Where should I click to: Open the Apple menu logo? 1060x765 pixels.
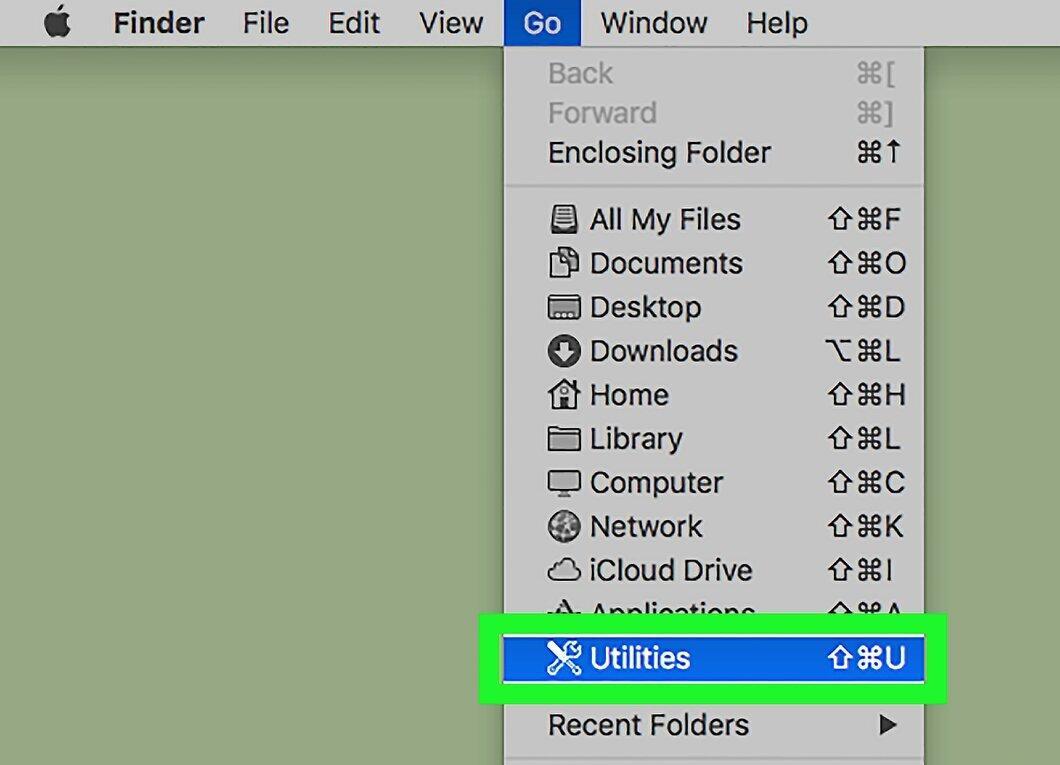pos(57,22)
